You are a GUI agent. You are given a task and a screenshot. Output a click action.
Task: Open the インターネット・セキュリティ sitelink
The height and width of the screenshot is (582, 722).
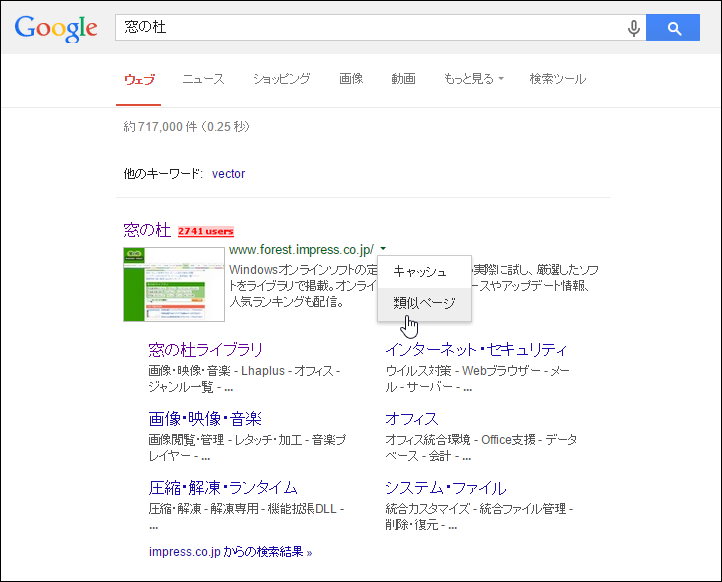476,350
